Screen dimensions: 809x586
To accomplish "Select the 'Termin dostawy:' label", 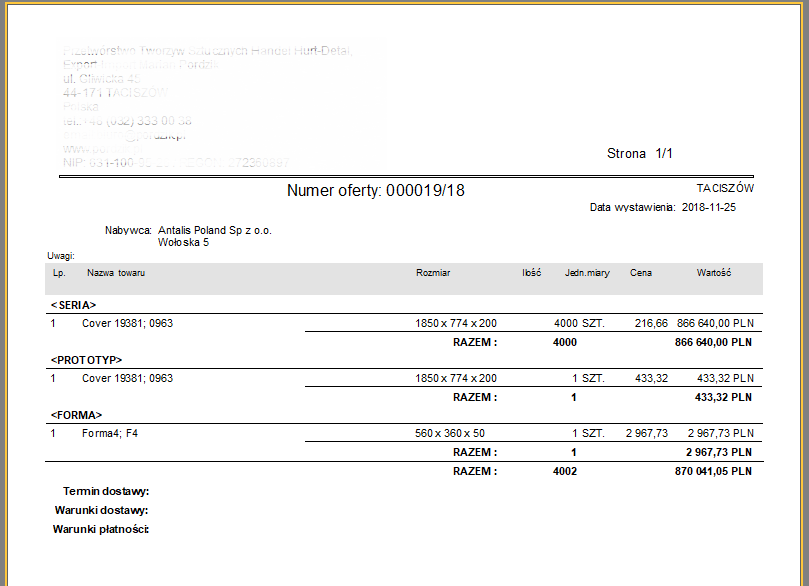I will click(x=106, y=492).
